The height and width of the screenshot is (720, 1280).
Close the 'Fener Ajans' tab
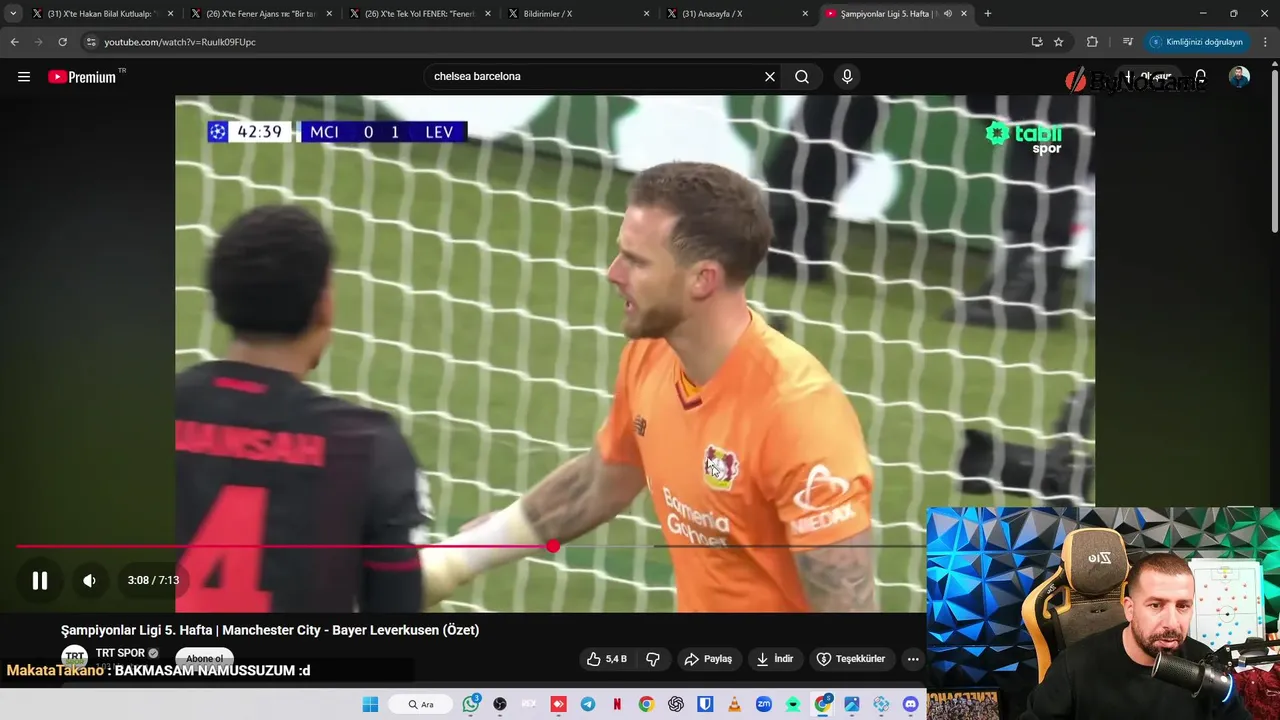(329, 14)
